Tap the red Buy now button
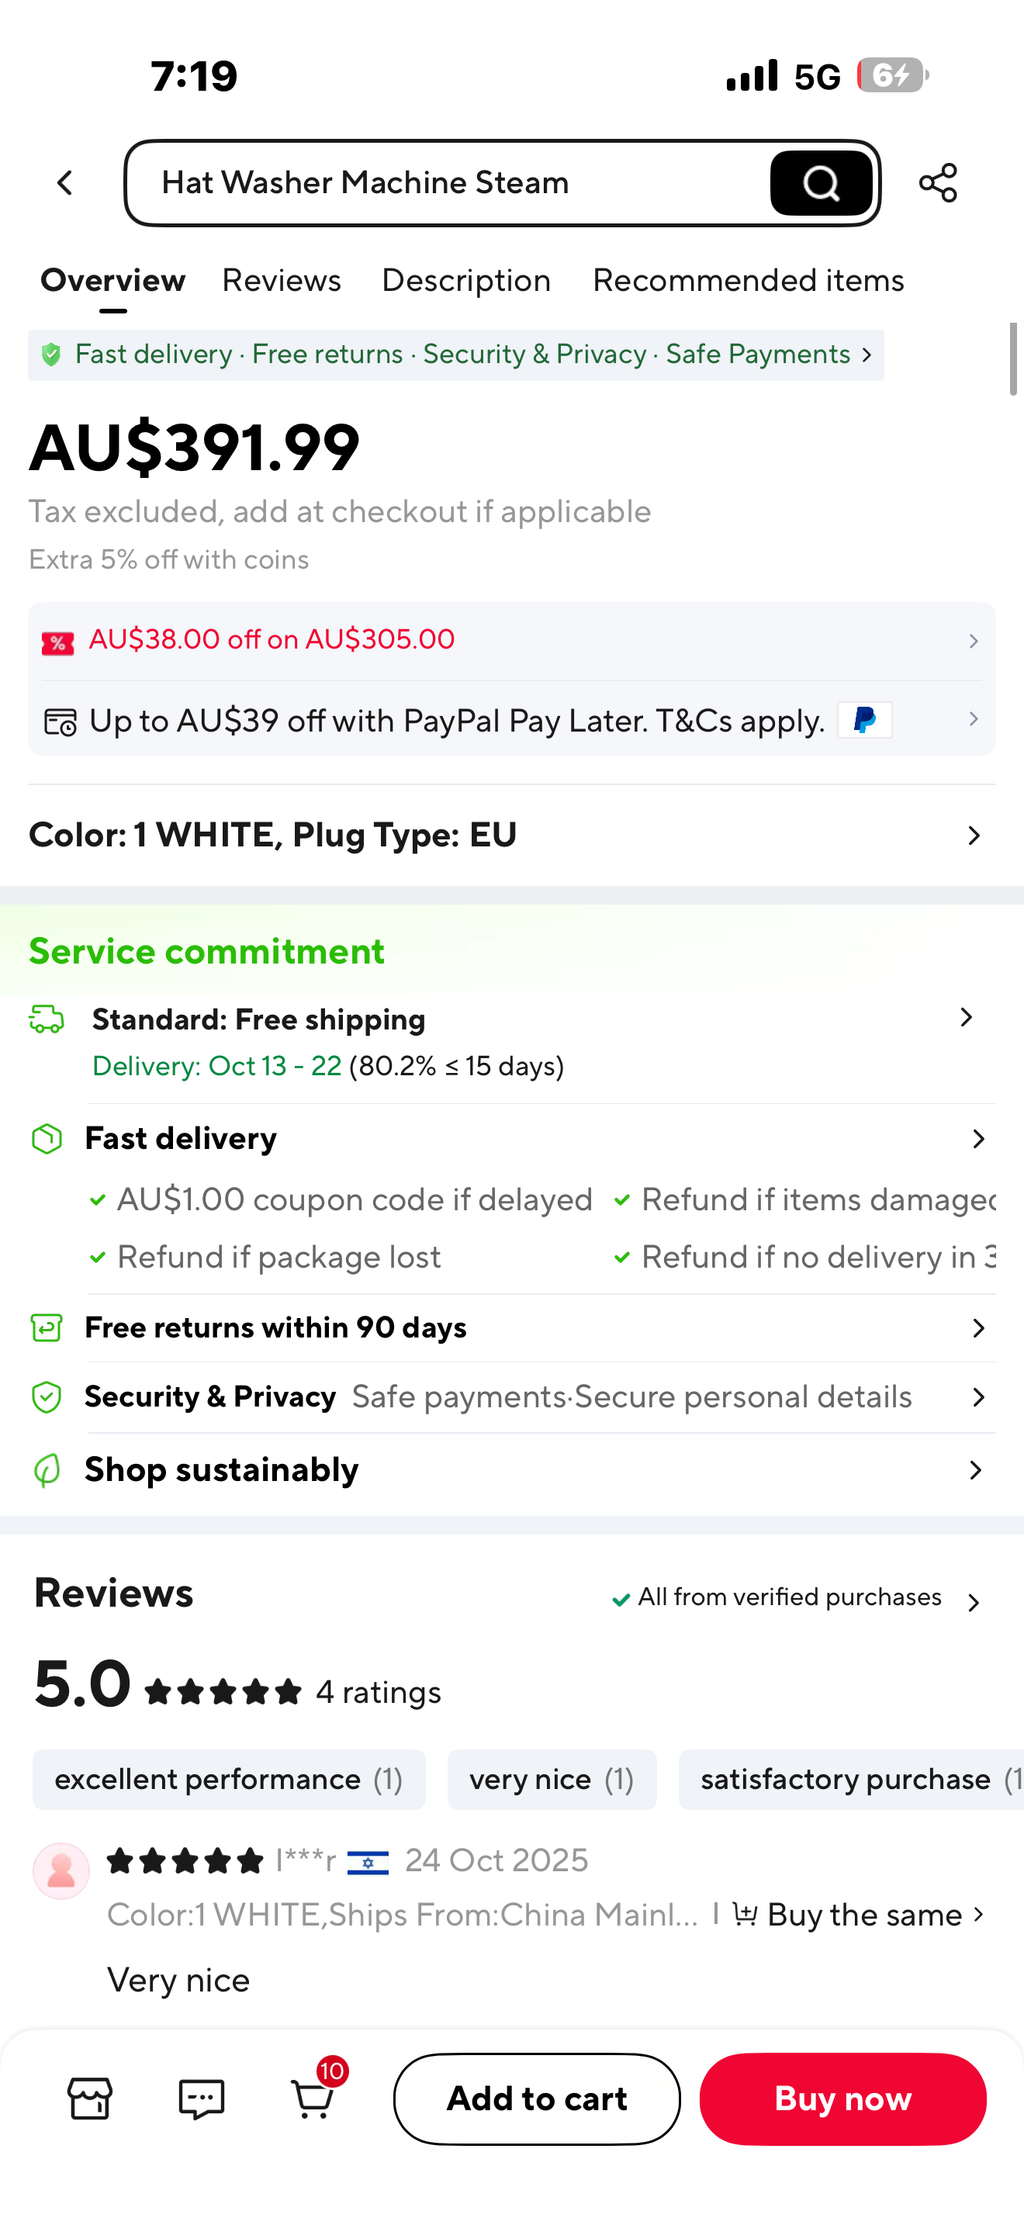Image resolution: width=1024 pixels, height=2225 pixels. point(843,2098)
